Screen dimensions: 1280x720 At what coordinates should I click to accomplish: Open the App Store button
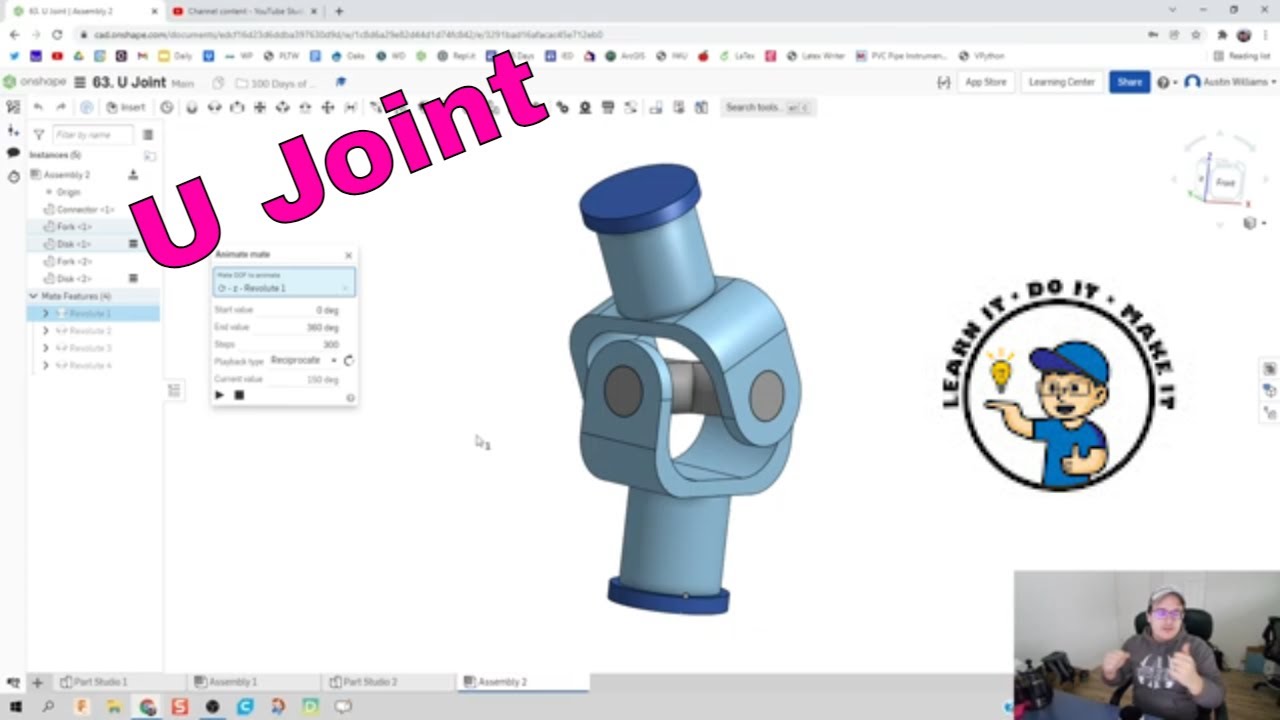[x=985, y=82]
